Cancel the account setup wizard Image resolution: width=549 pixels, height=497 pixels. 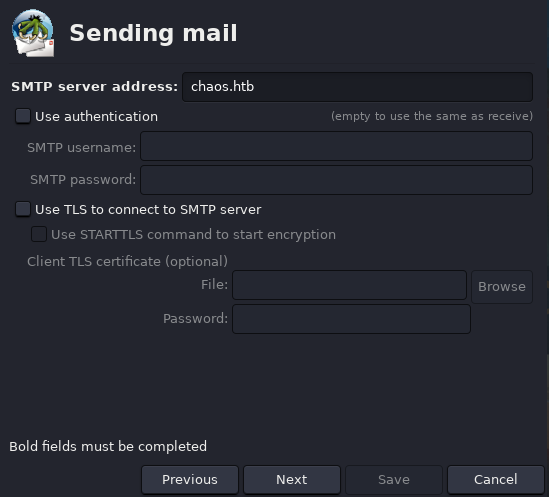[496, 479]
